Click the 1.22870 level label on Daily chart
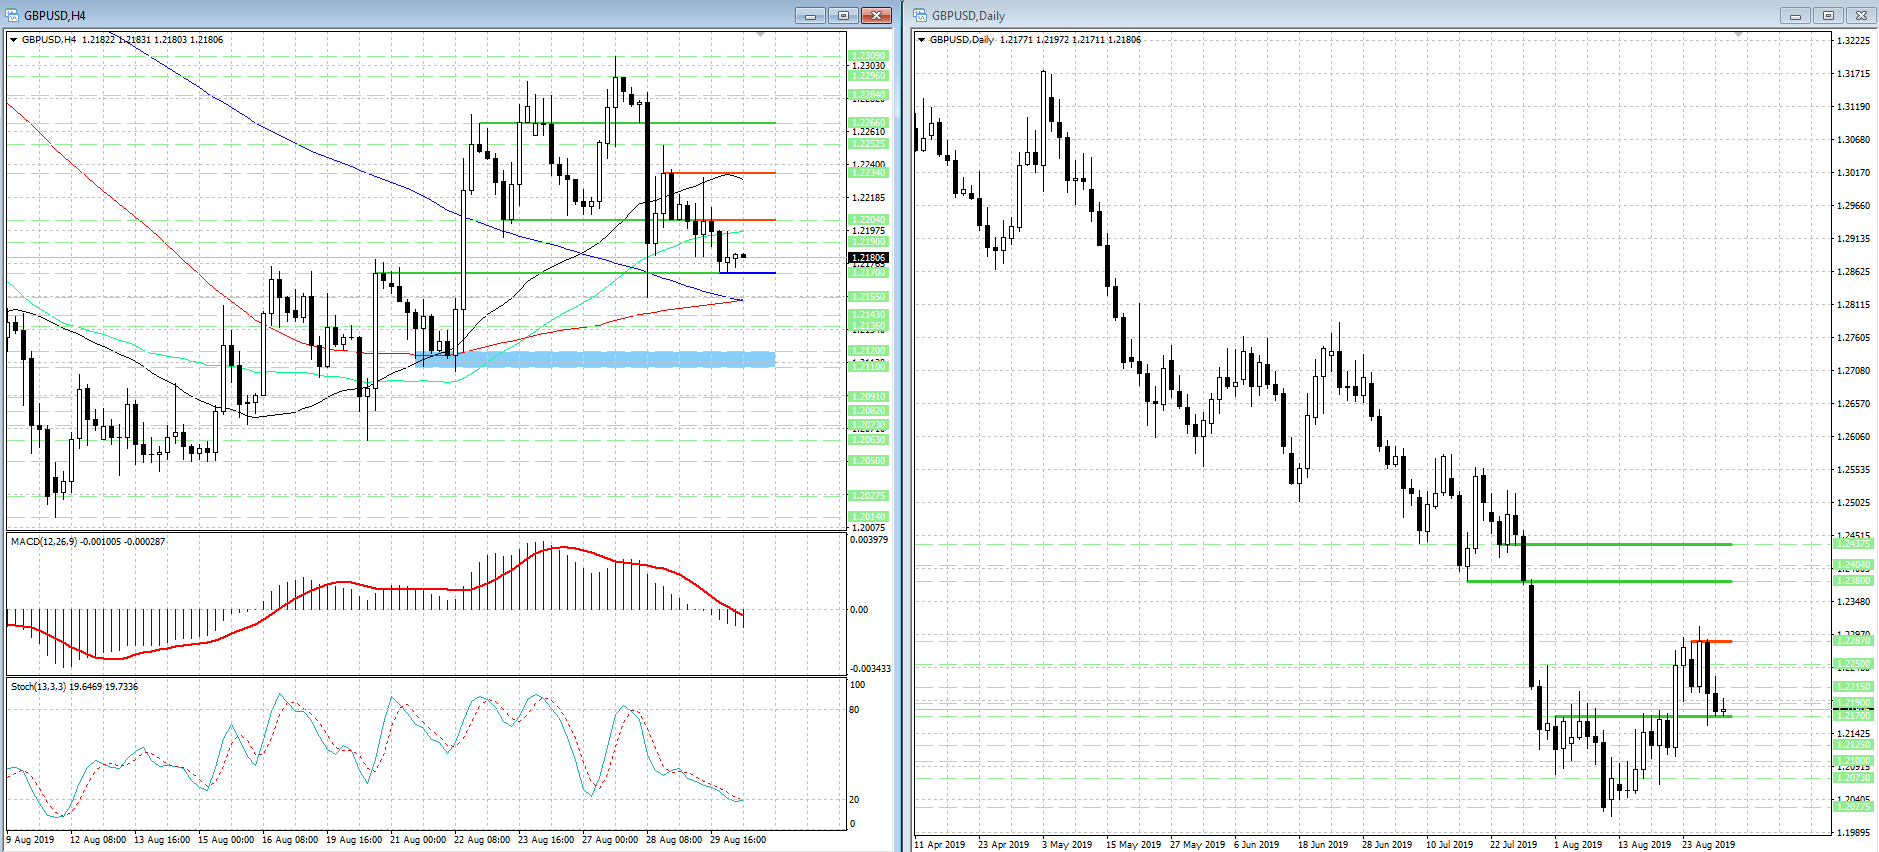1879x852 pixels. coord(1854,641)
